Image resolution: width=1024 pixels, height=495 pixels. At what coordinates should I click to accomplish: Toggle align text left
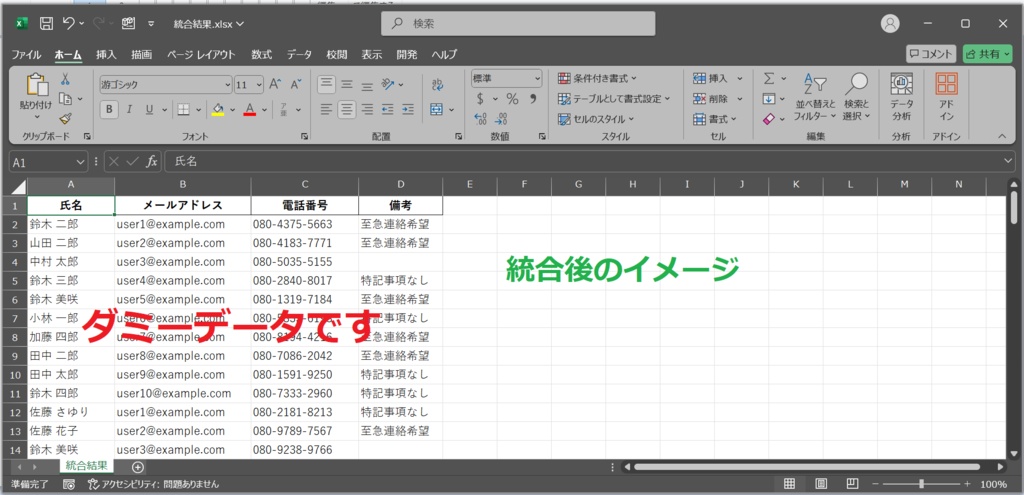(326, 109)
